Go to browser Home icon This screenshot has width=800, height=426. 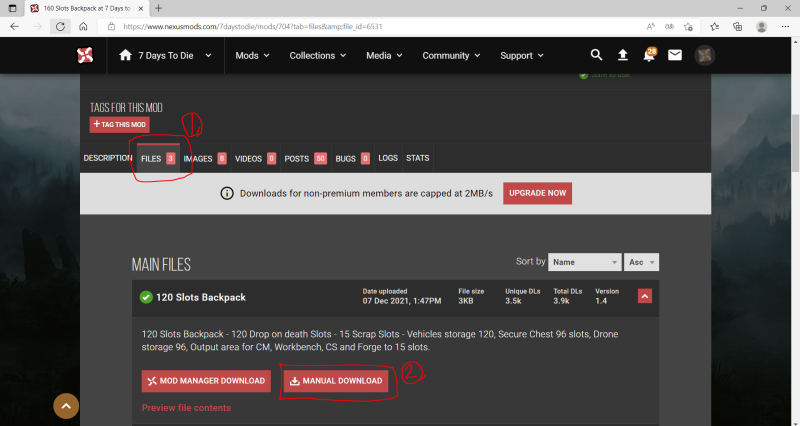tap(83, 27)
